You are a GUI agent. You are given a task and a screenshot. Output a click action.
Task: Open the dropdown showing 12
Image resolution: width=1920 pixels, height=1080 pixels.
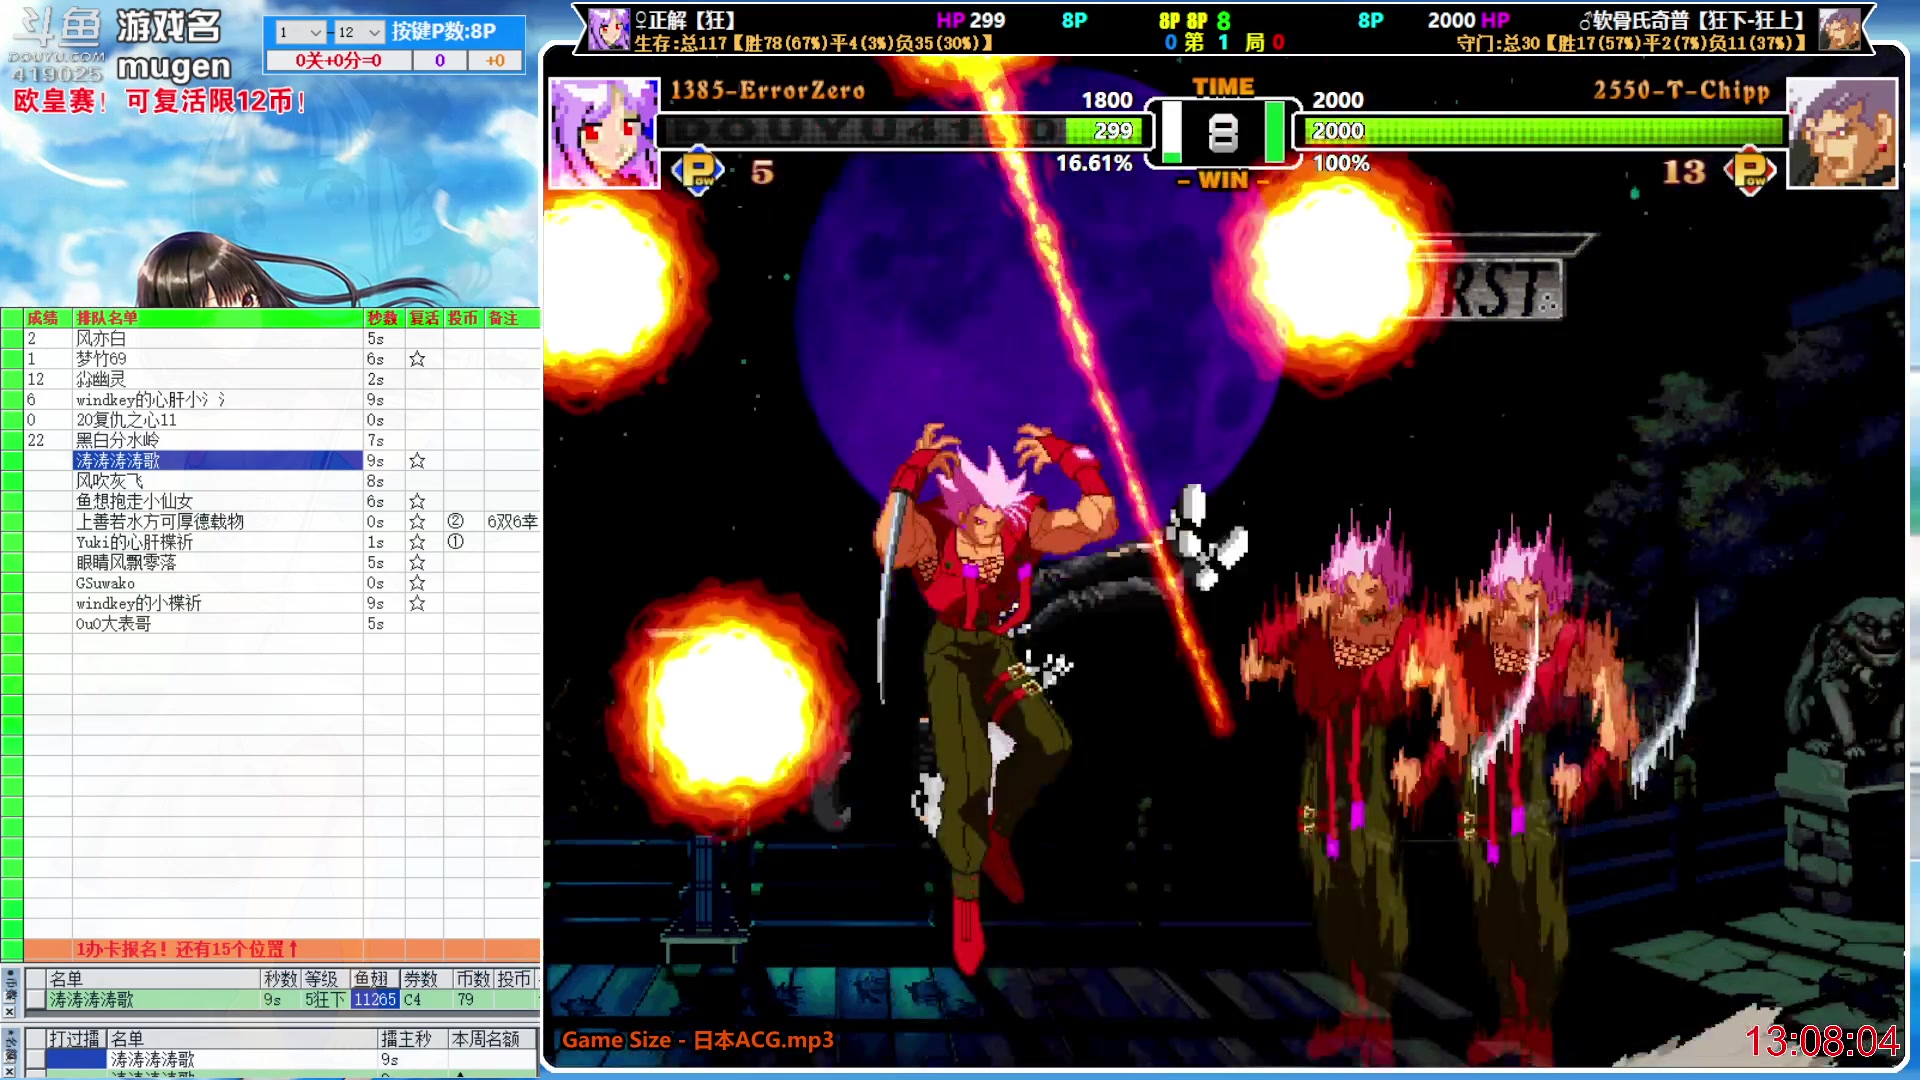pos(358,32)
